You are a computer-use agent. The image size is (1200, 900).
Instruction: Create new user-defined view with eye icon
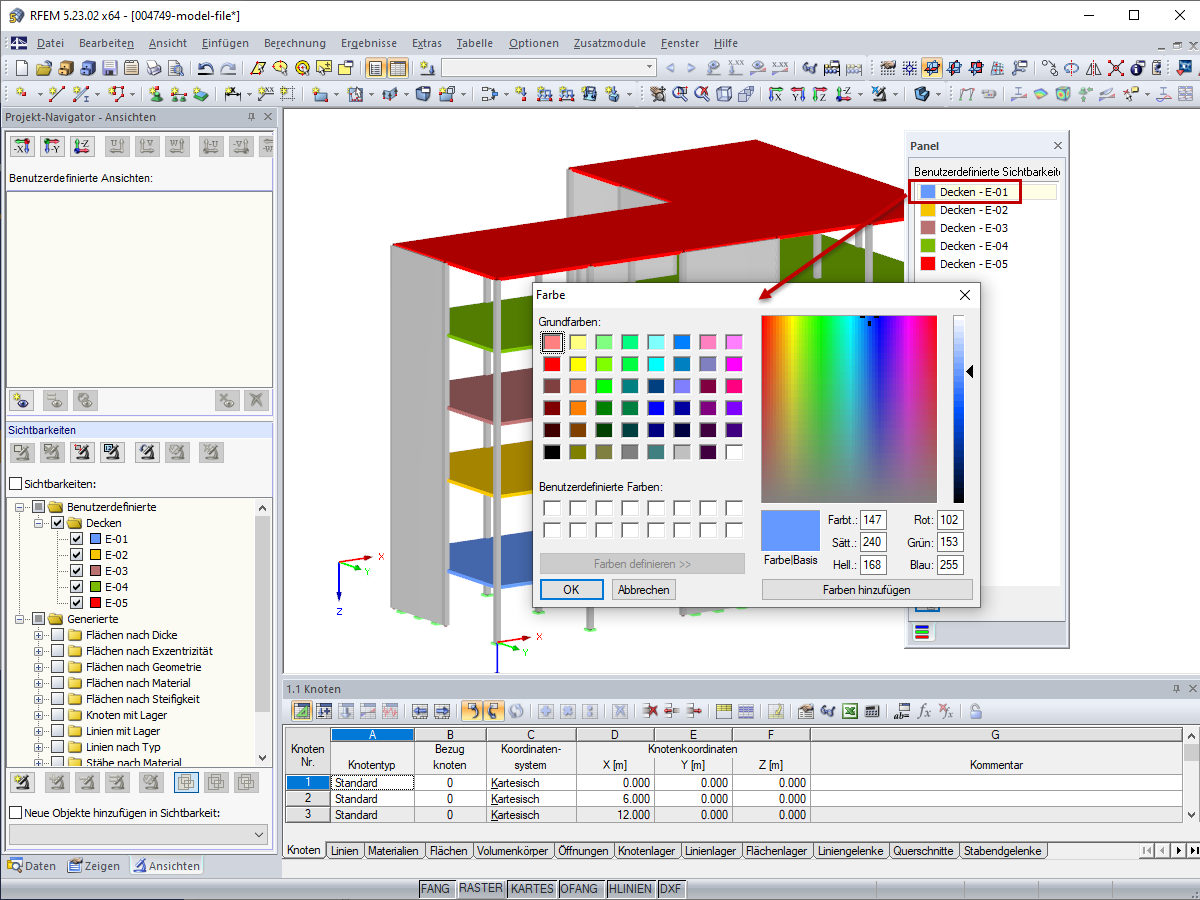pos(22,400)
